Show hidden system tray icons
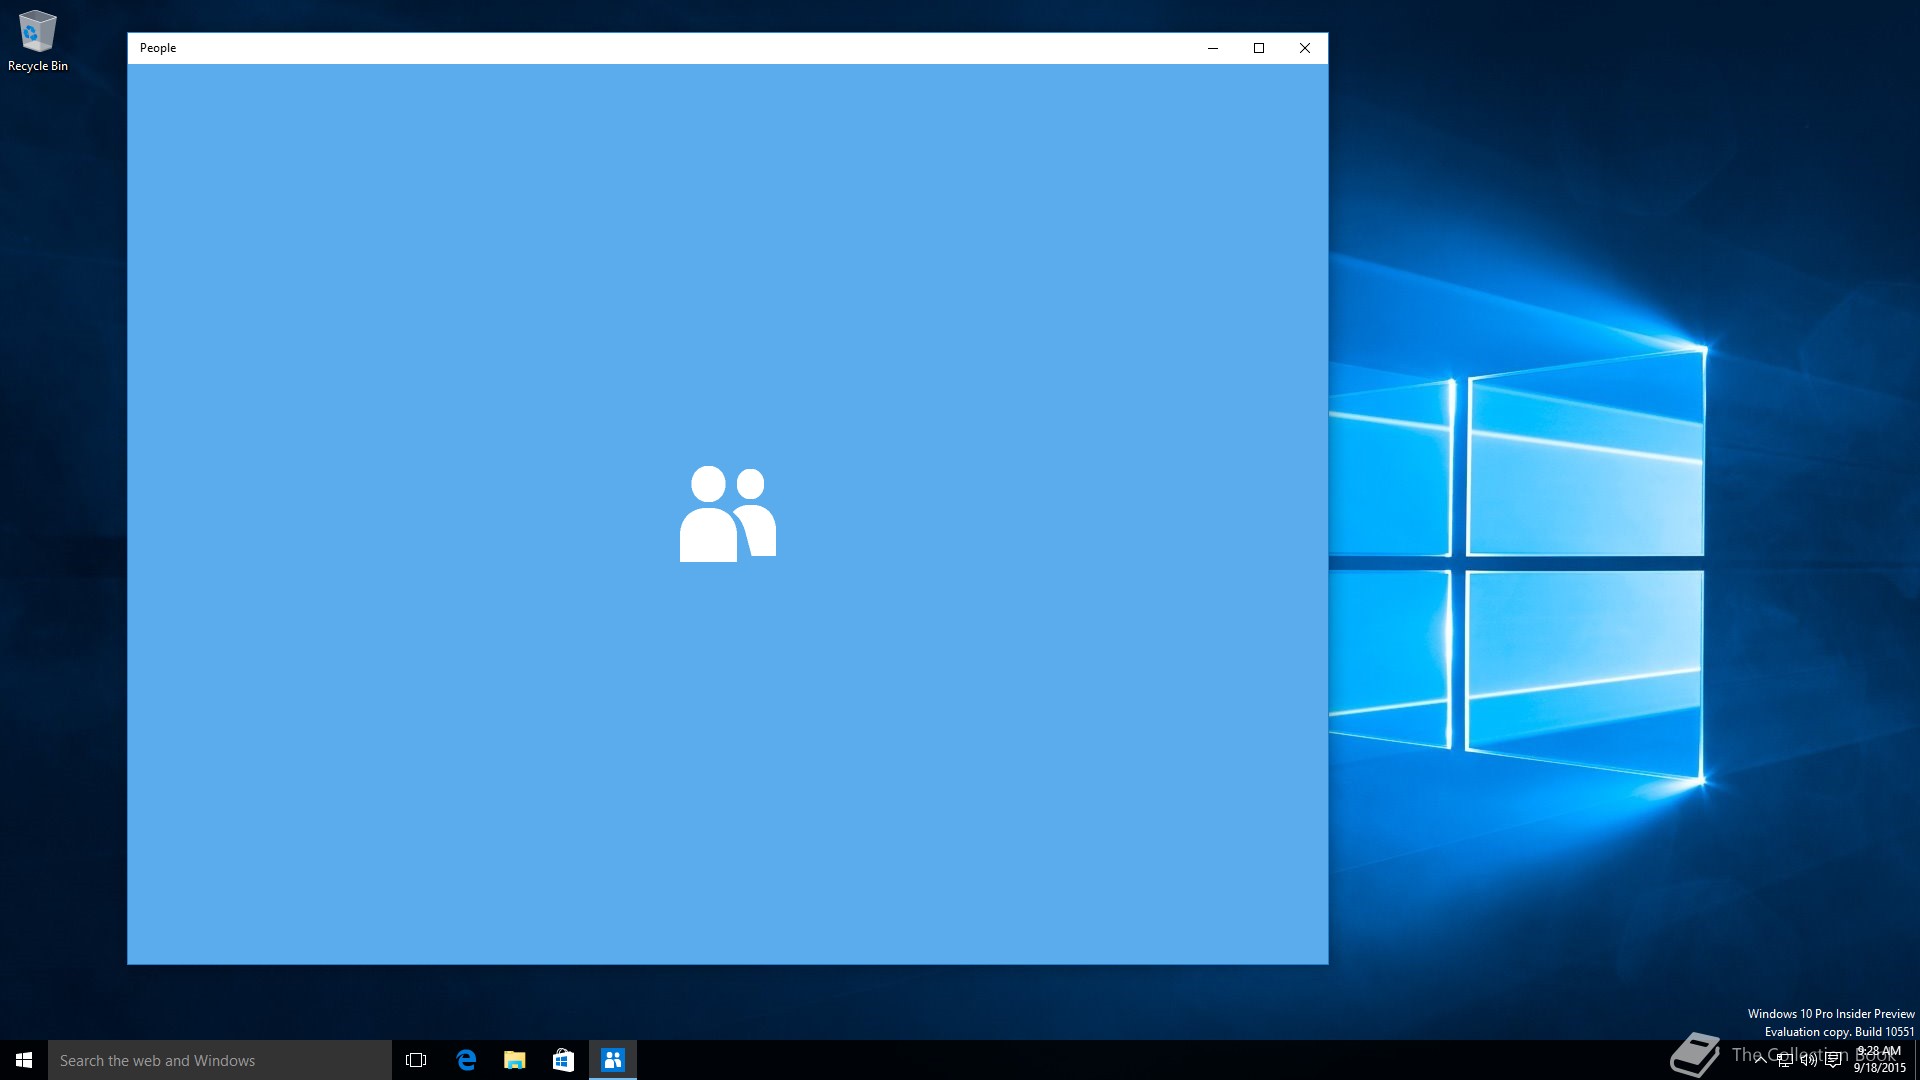Screen dimensions: 1920x1080 point(1760,1060)
